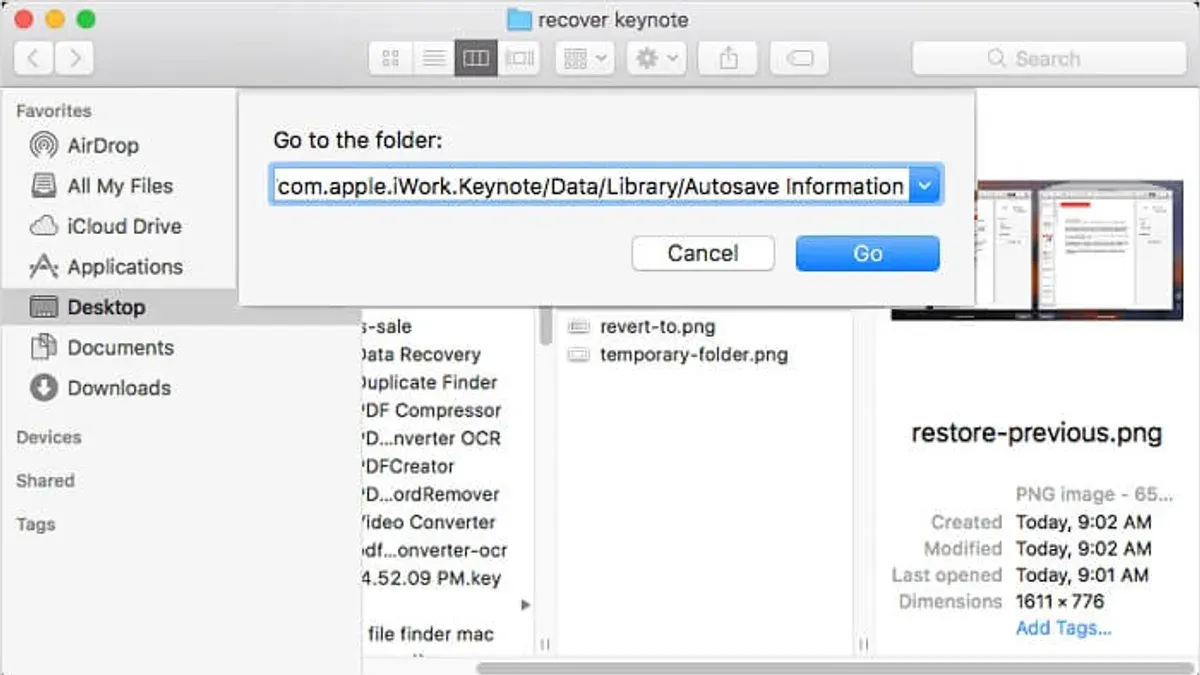Click the Add Tags link
The image size is (1200, 675).
click(x=1063, y=628)
